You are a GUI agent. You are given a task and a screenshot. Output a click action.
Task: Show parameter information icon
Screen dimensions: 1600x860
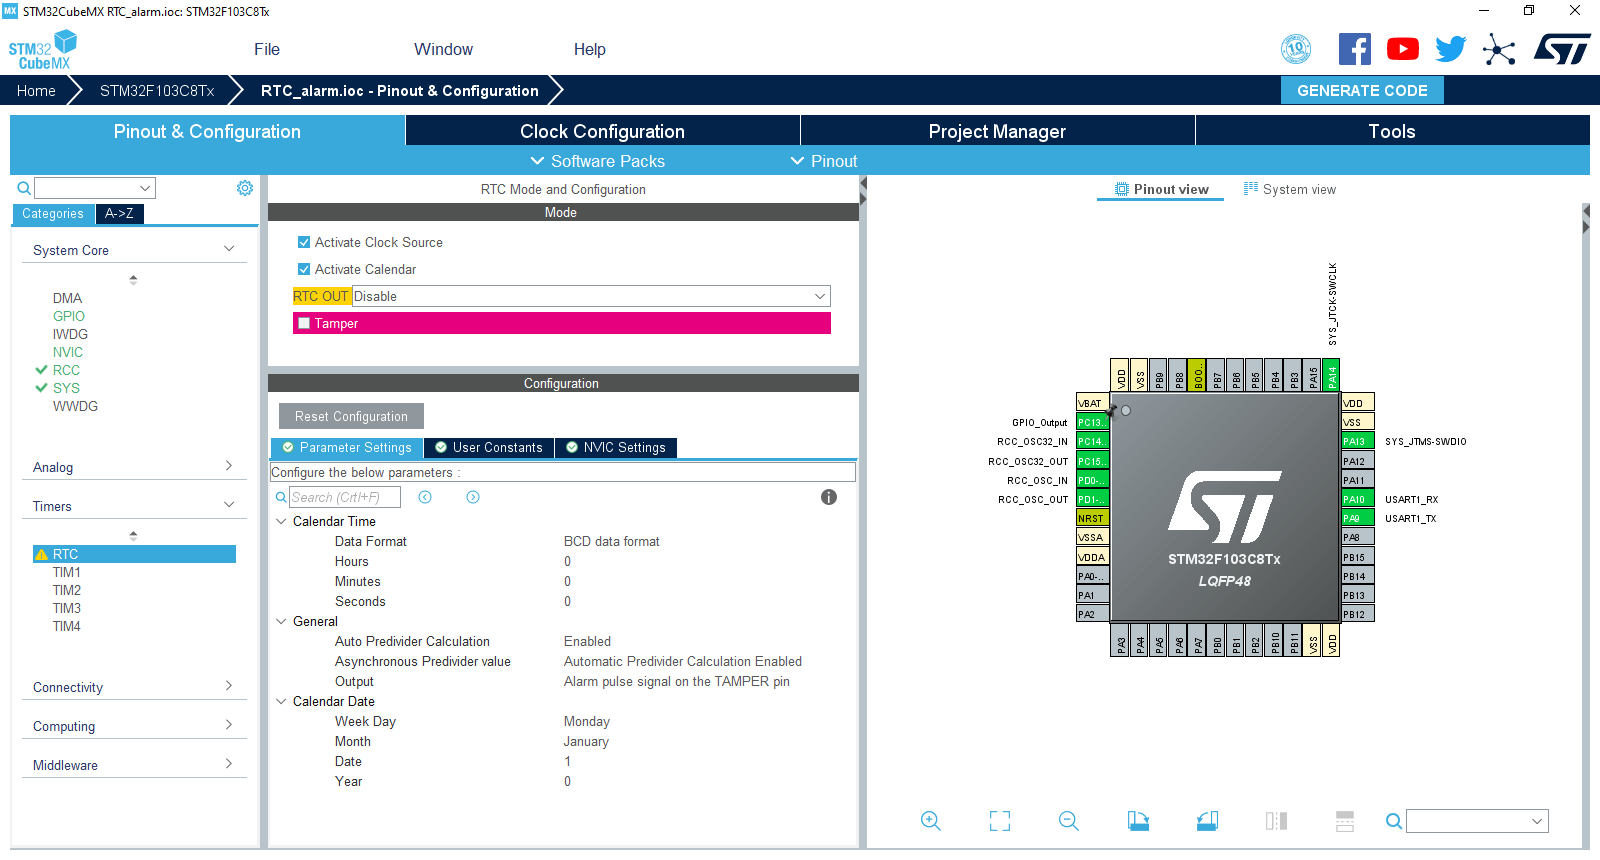point(829,497)
